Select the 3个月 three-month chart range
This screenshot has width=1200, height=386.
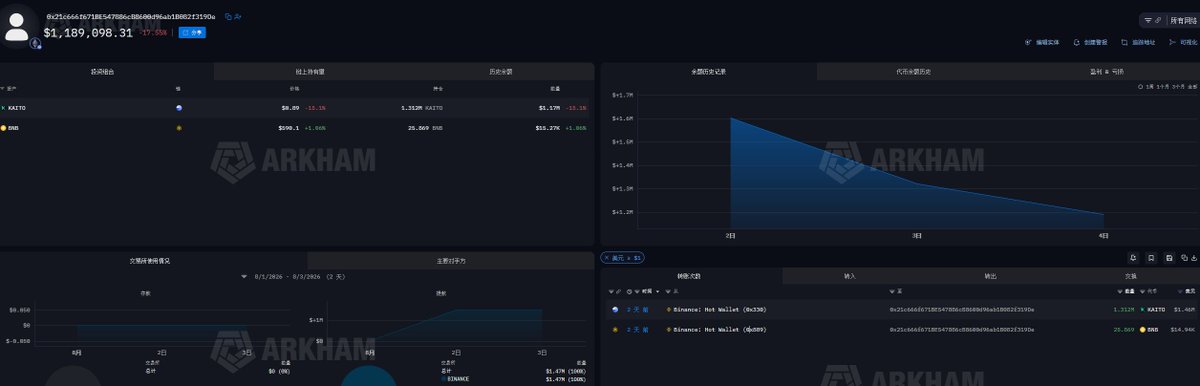1177,87
